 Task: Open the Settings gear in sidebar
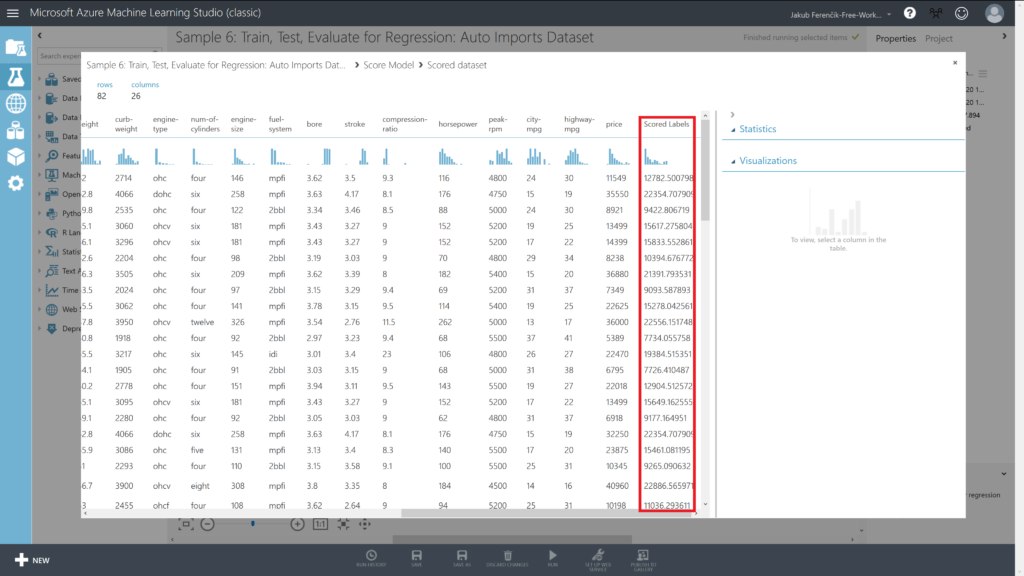[x=15, y=184]
